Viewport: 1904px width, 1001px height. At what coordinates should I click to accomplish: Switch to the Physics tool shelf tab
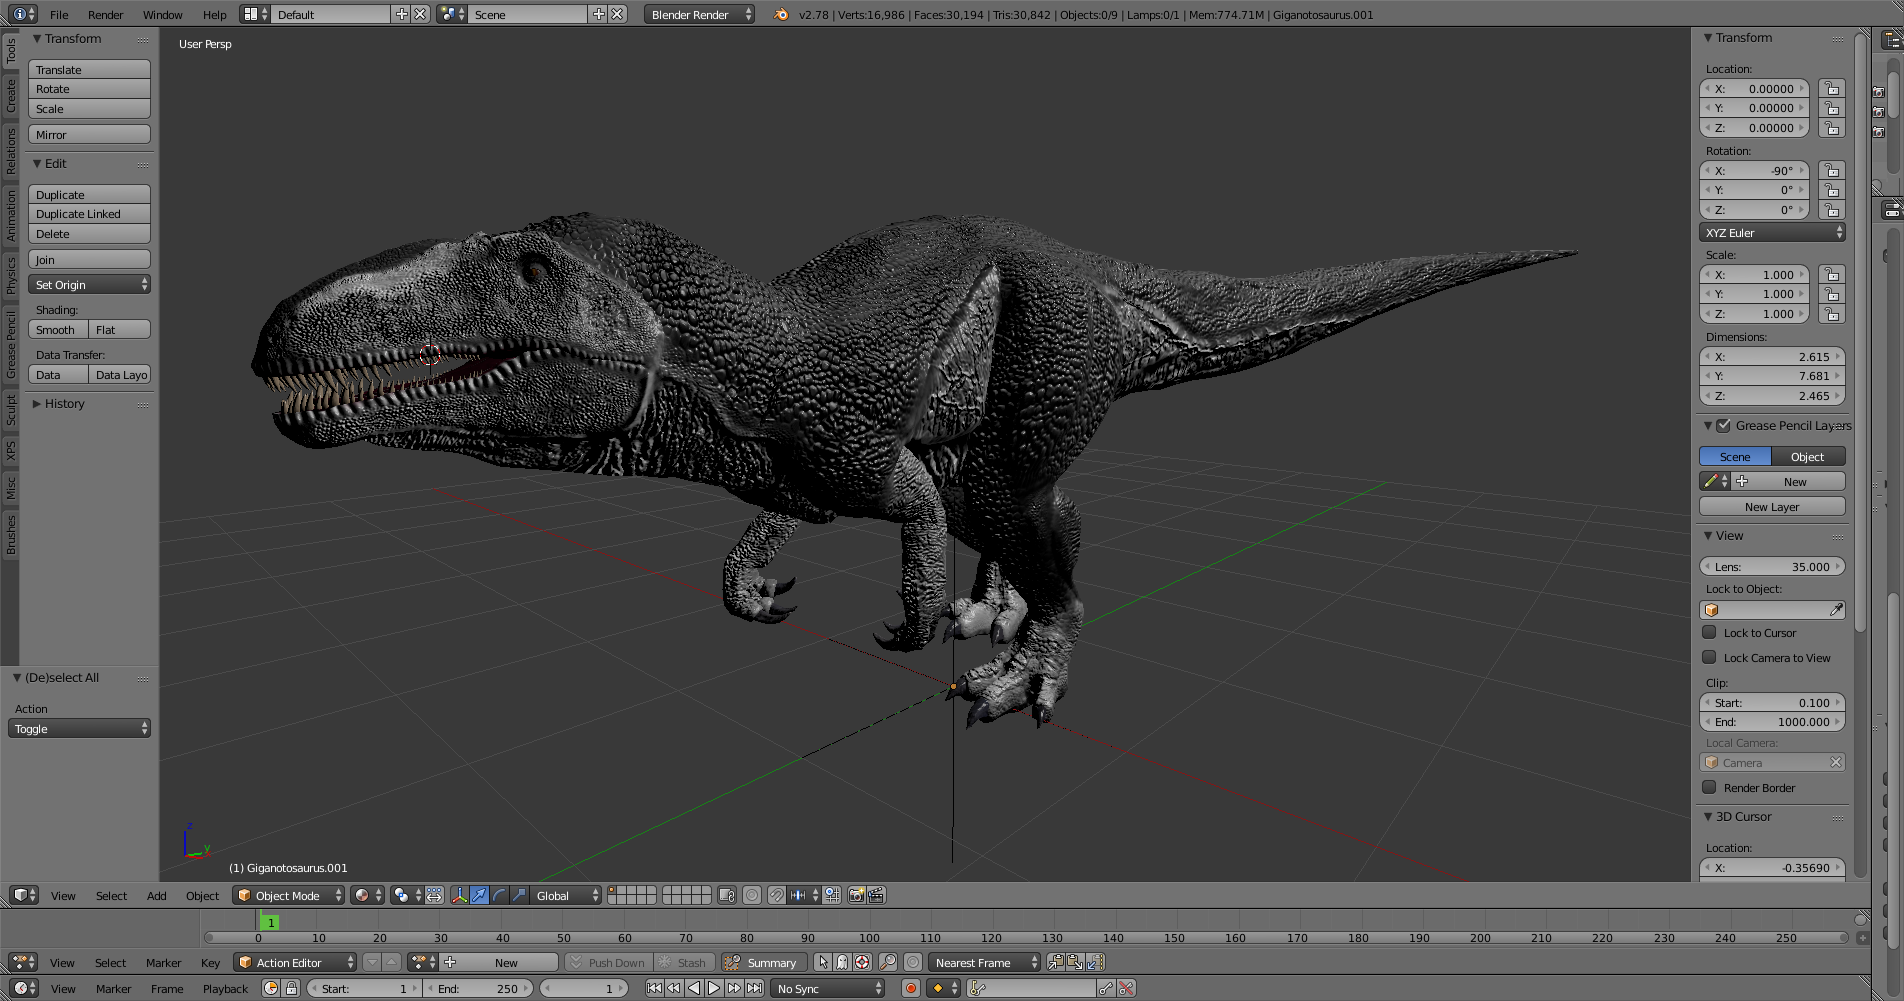pyautogui.click(x=10, y=275)
